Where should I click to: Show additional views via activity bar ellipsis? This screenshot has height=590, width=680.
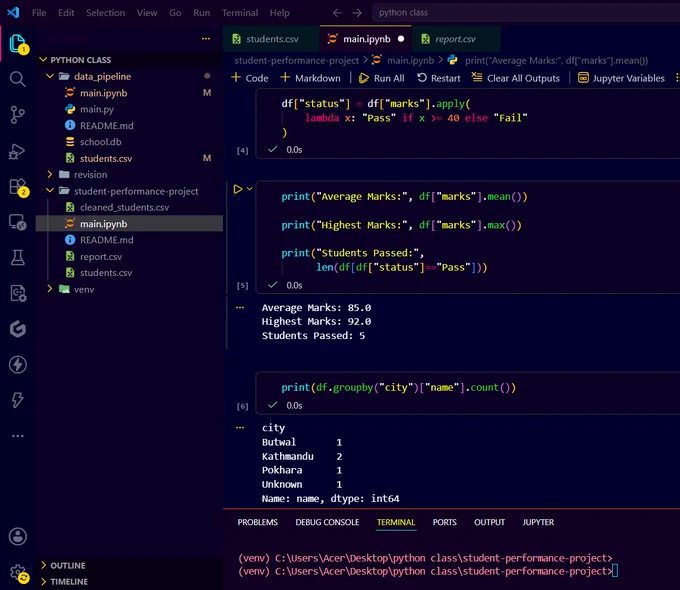click(17, 436)
